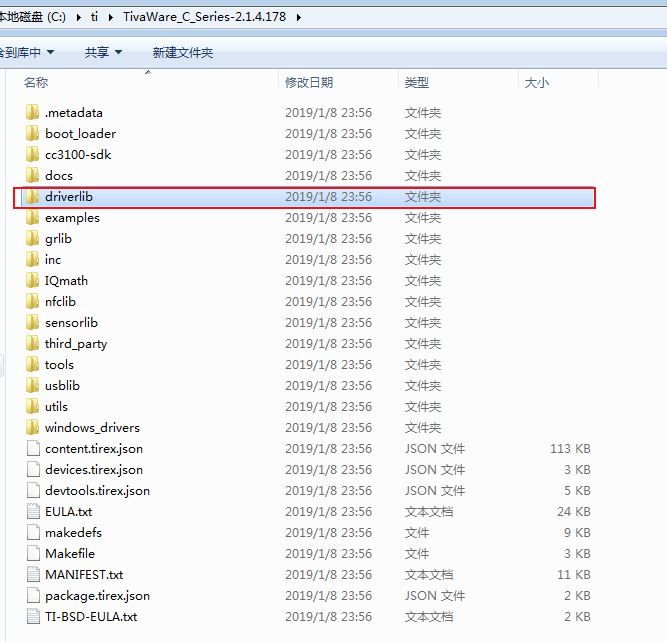Click the devtools.tirex.json file icon
Screen dimensions: 667x642
pyautogui.click(x=33, y=491)
